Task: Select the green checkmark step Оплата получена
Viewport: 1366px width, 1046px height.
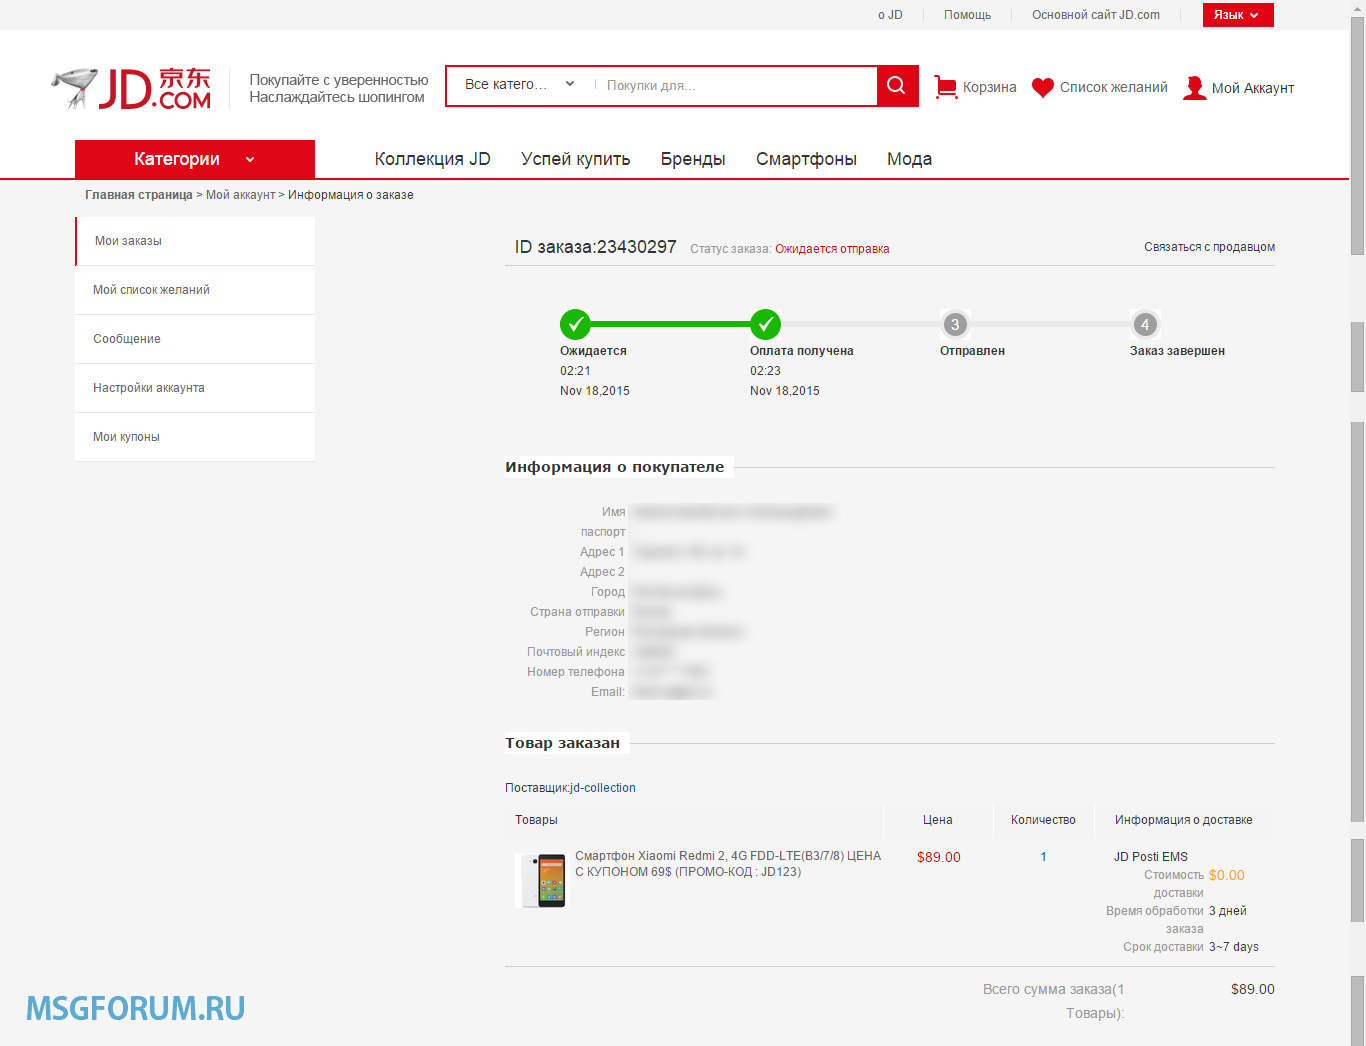Action: point(765,324)
